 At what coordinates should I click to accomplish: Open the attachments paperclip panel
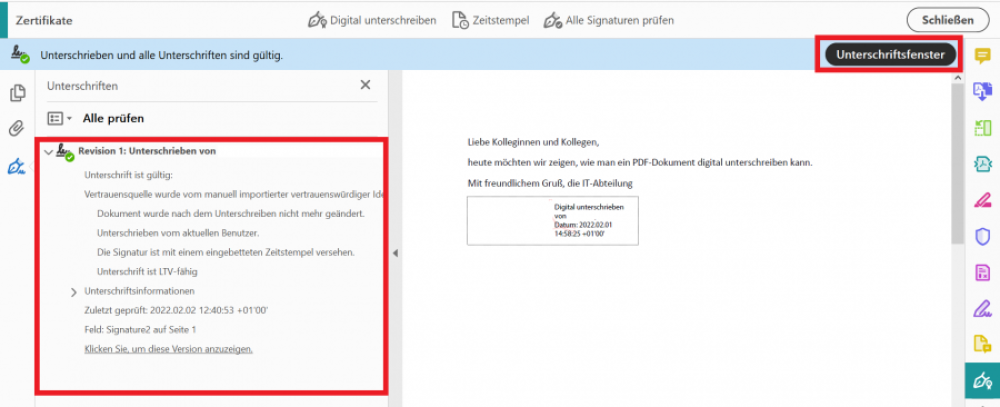pos(17,129)
